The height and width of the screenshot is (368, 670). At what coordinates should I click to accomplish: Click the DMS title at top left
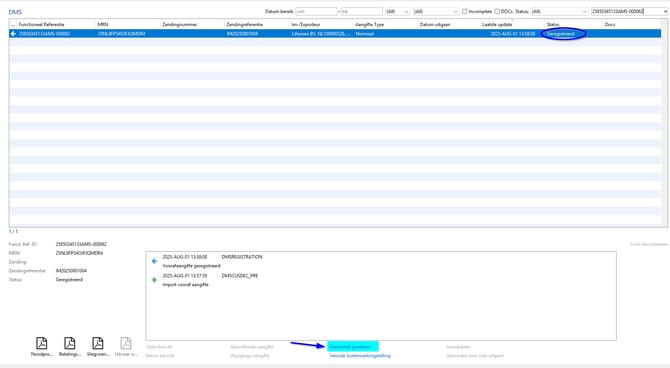(x=15, y=12)
